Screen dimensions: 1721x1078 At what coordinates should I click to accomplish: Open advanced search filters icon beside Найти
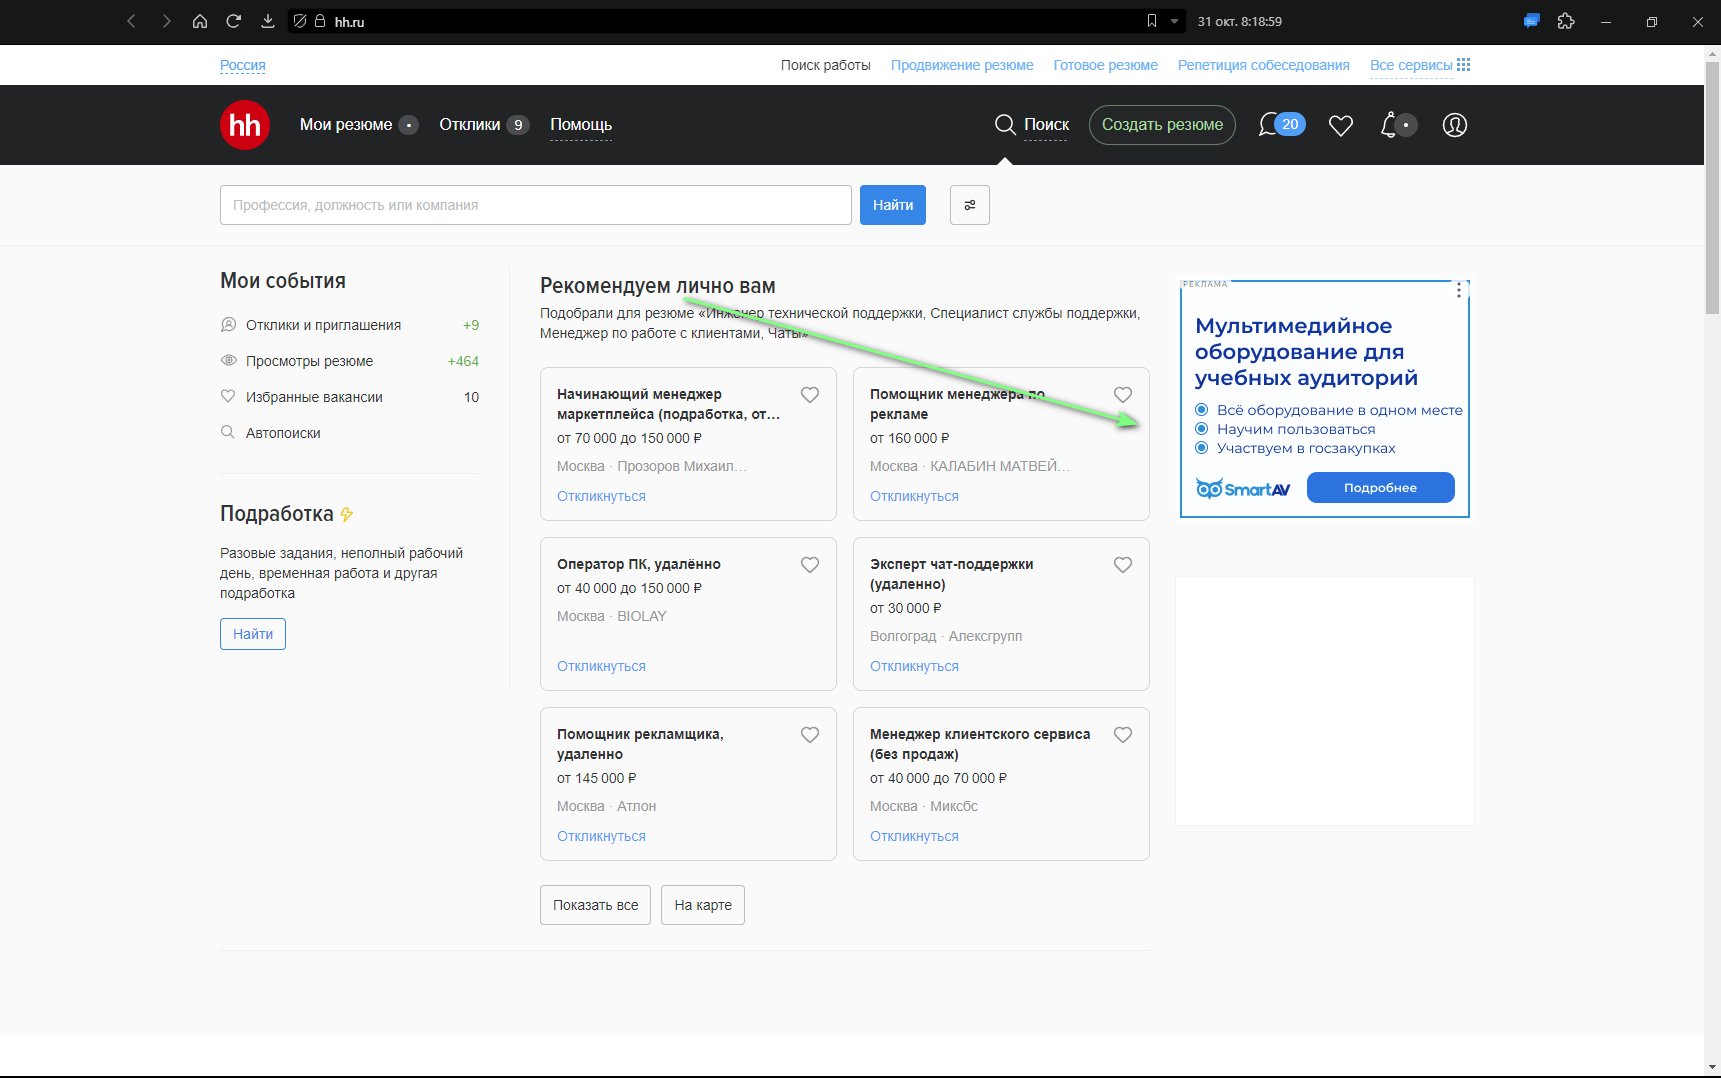coord(968,205)
